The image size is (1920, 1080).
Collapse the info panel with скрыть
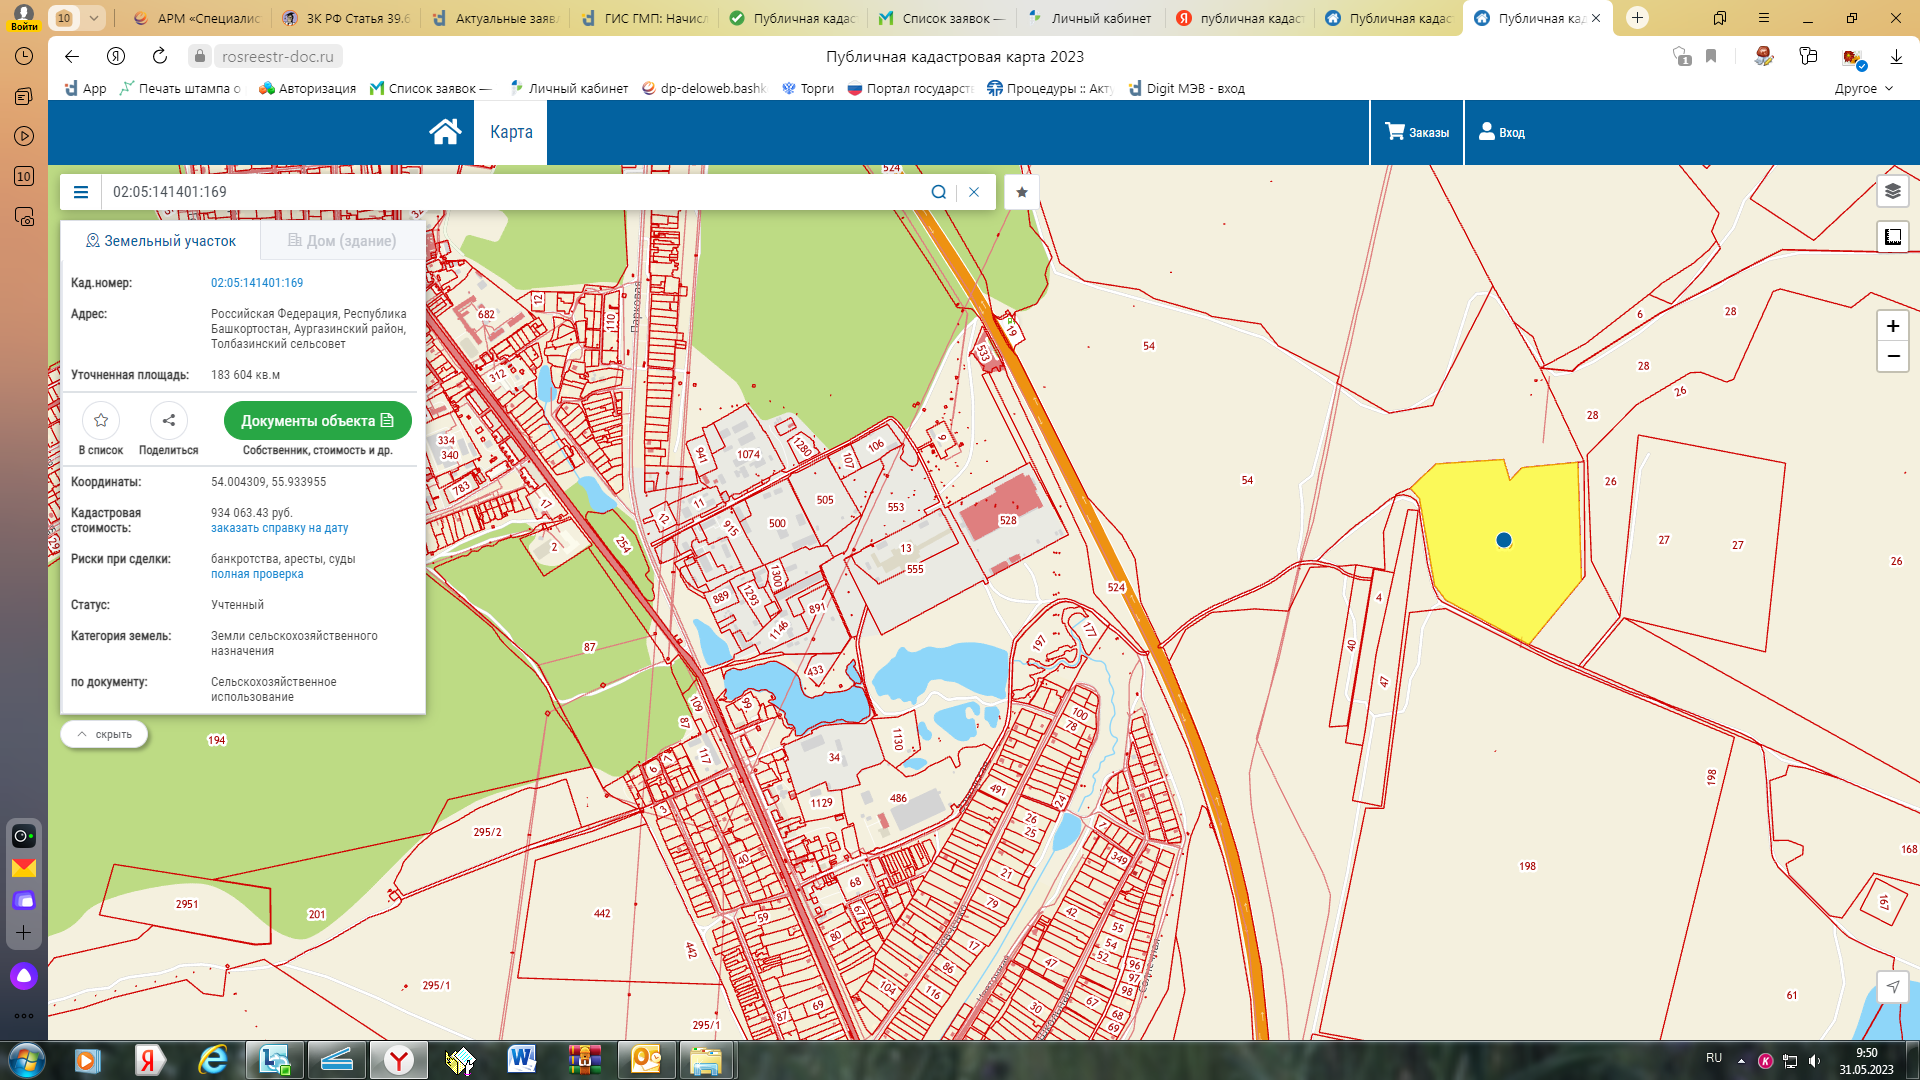coord(104,734)
